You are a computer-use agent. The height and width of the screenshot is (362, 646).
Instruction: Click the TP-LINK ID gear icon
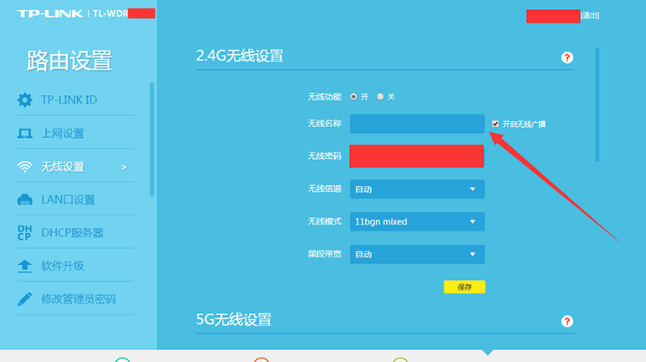[x=25, y=100]
